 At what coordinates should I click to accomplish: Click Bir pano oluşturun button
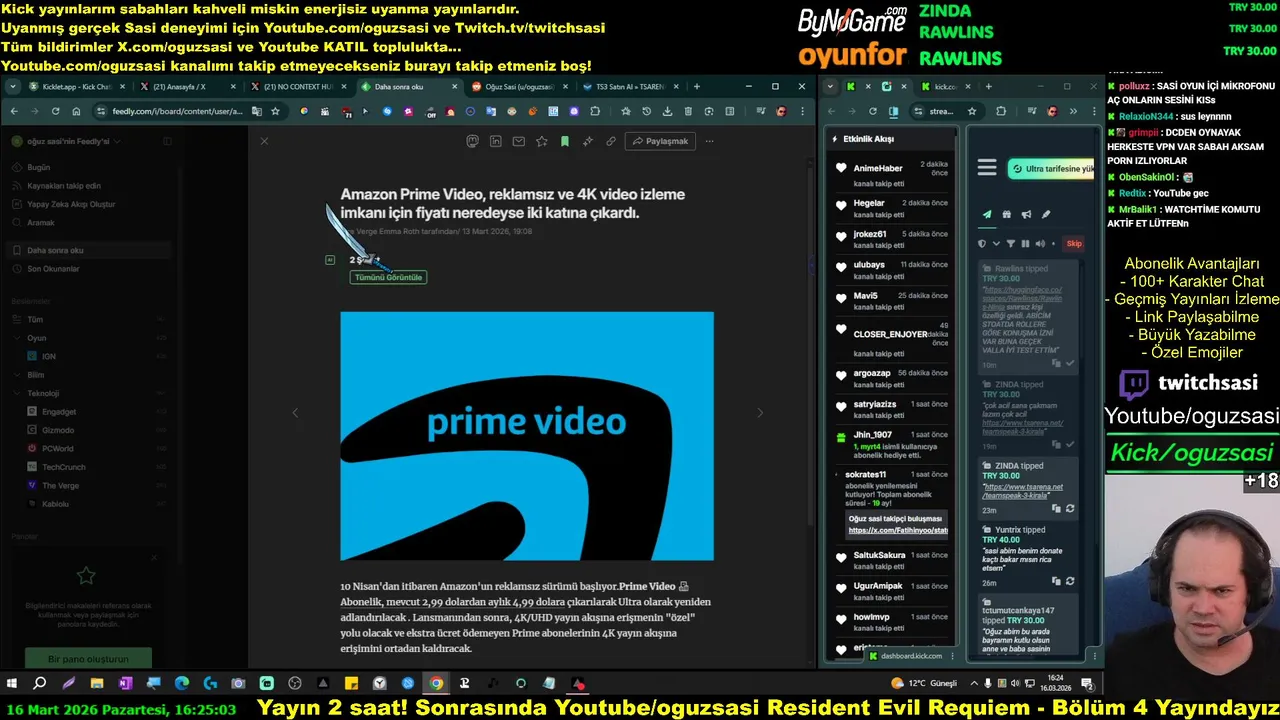click(88, 659)
